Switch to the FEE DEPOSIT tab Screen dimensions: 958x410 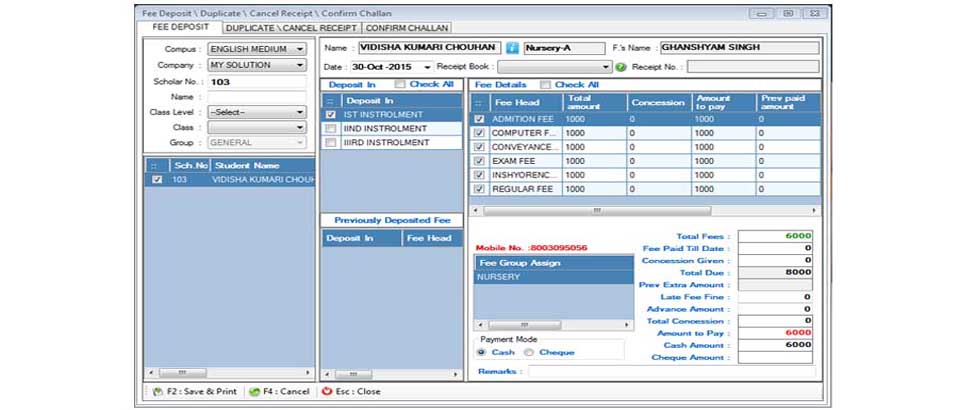tap(180, 27)
